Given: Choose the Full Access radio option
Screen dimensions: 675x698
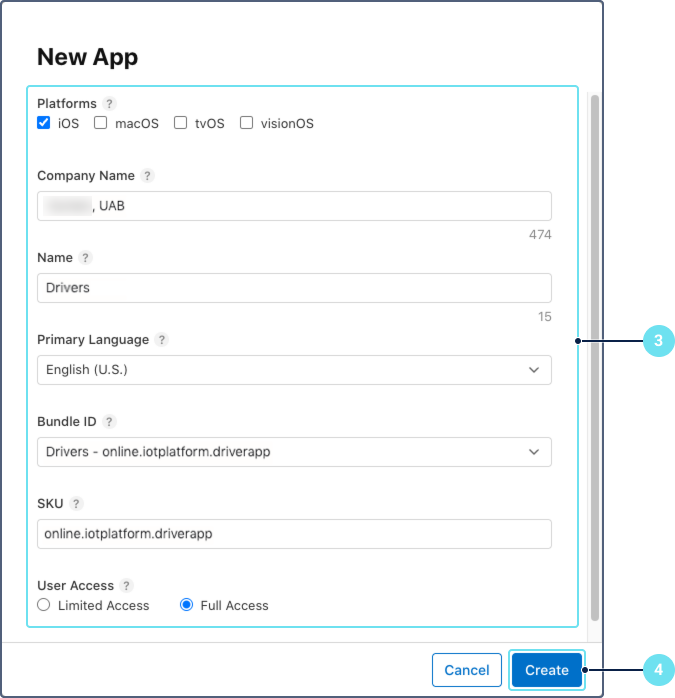Looking at the screenshot, I should click(187, 605).
